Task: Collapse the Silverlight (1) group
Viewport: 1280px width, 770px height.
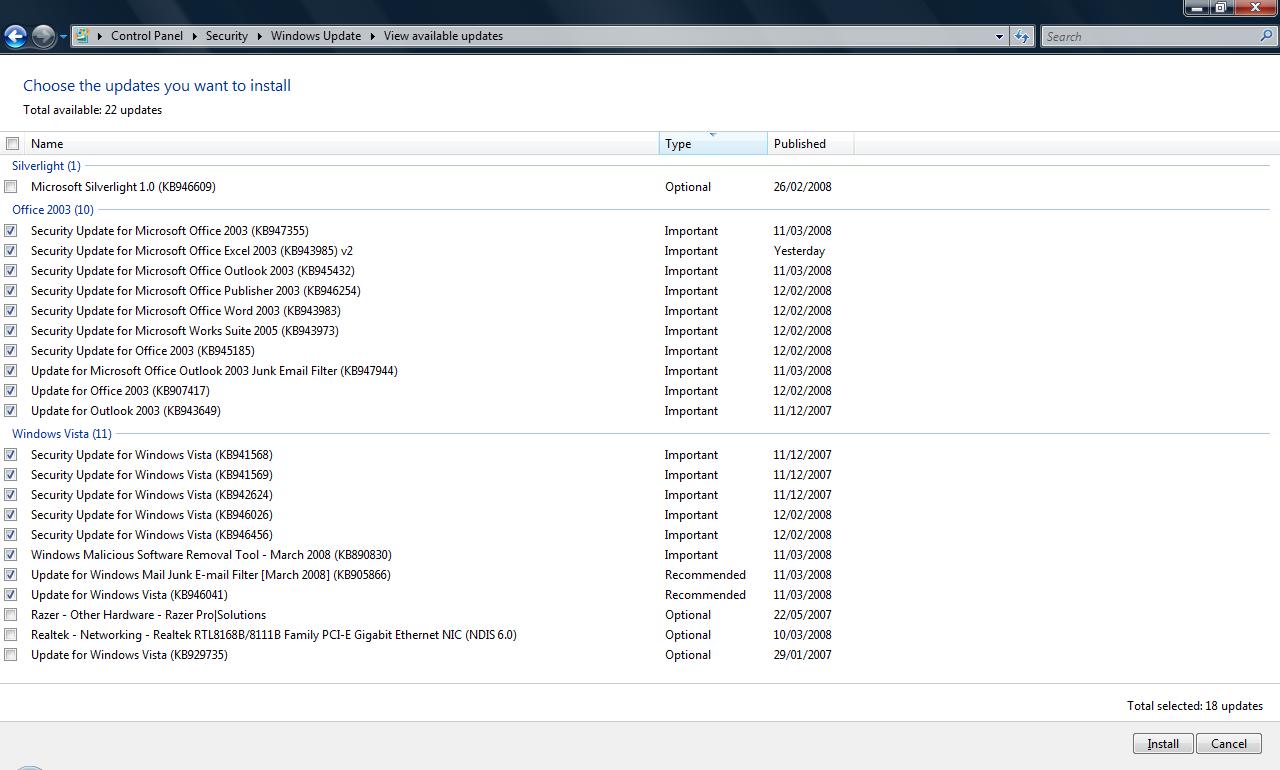Action: coord(46,166)
